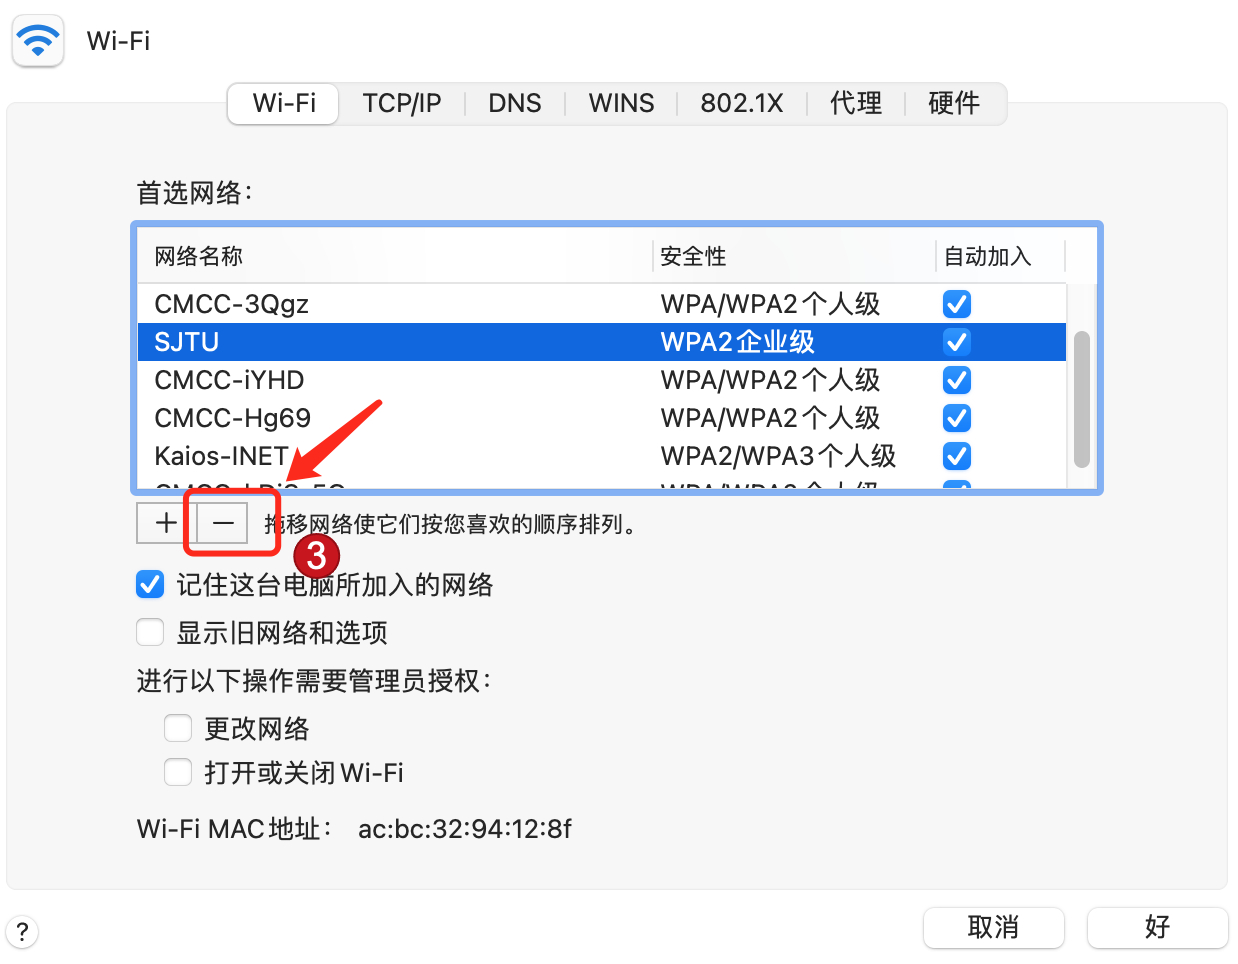
Task: Toggle auto-join for CMCC-iYHD
Action: 957,380
